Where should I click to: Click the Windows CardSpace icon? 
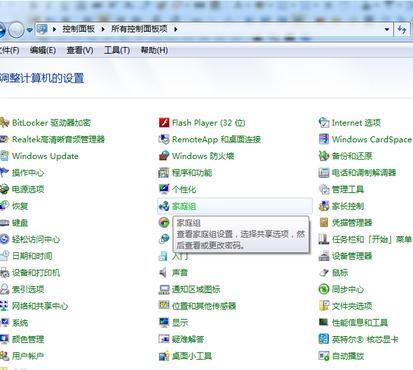point(324,139)
